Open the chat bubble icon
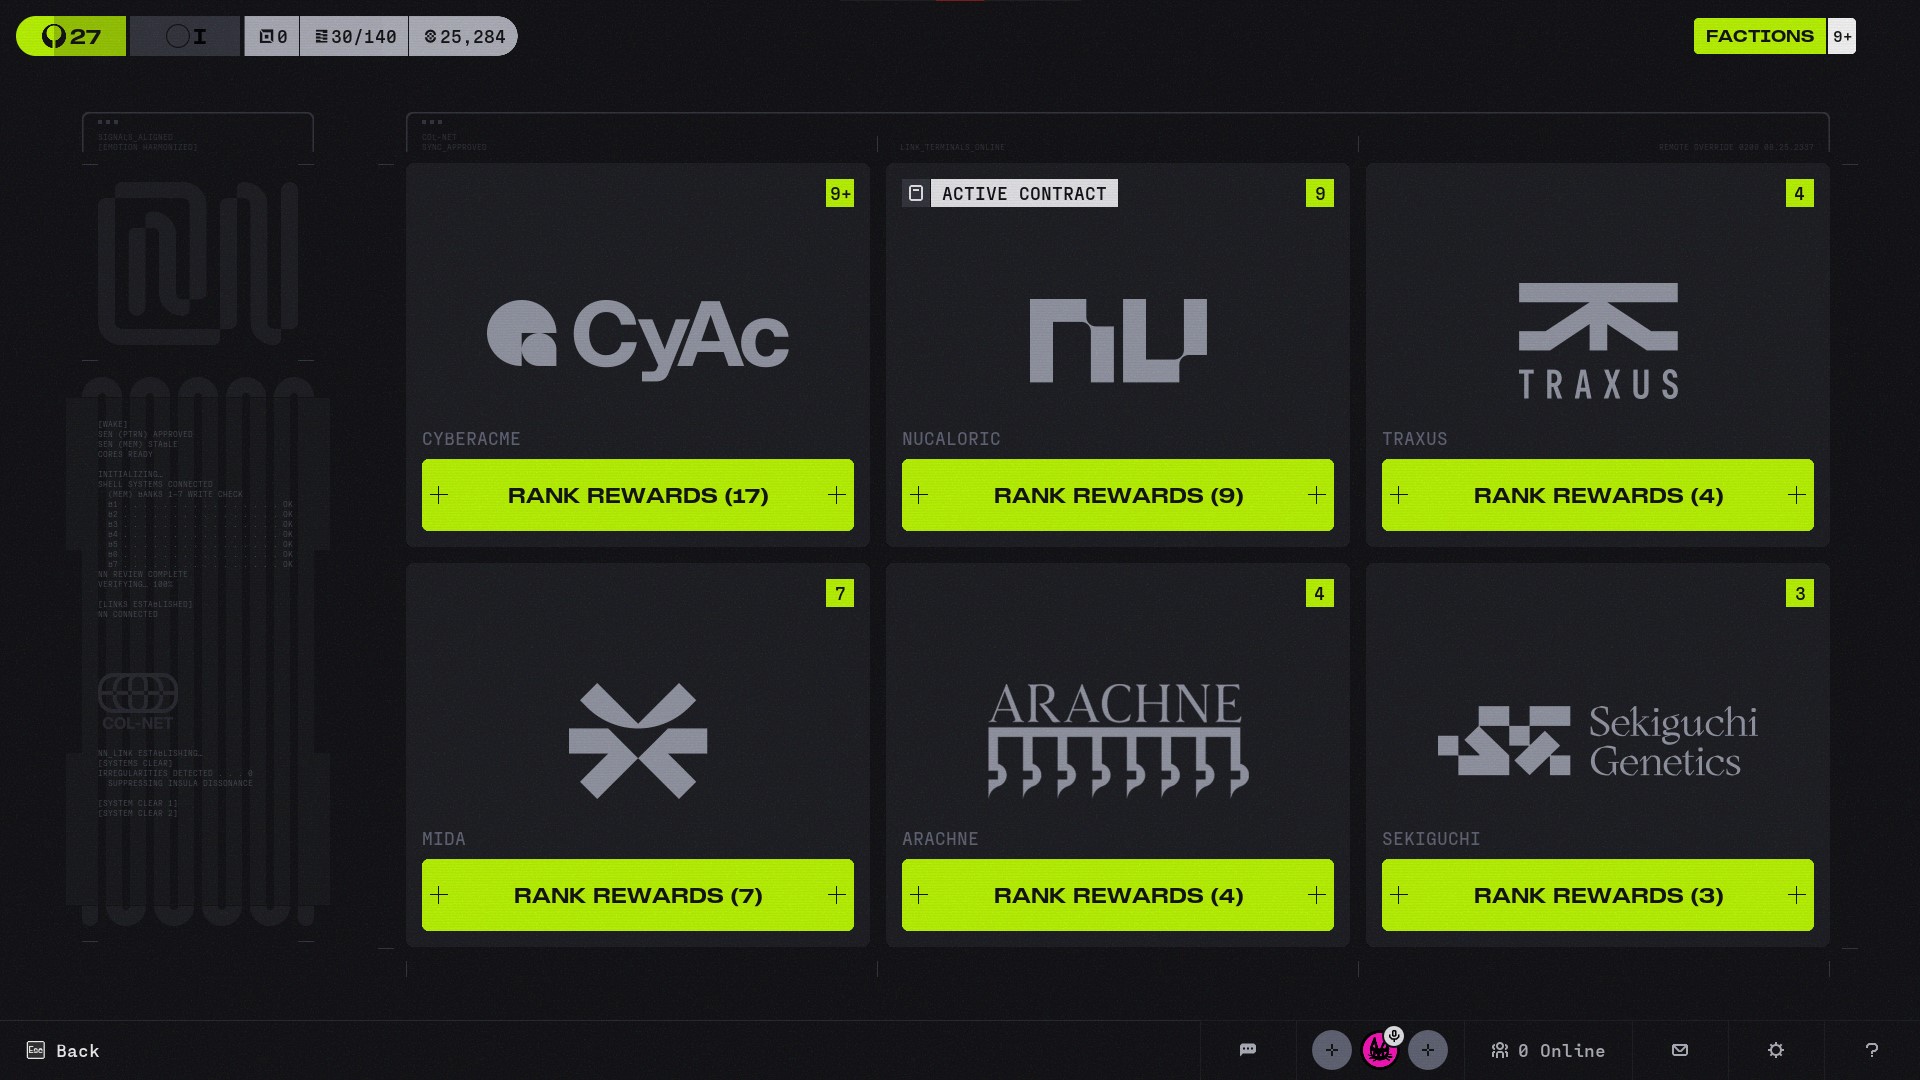Screen dimensions: 1920x1080 click(1248, 1050)
